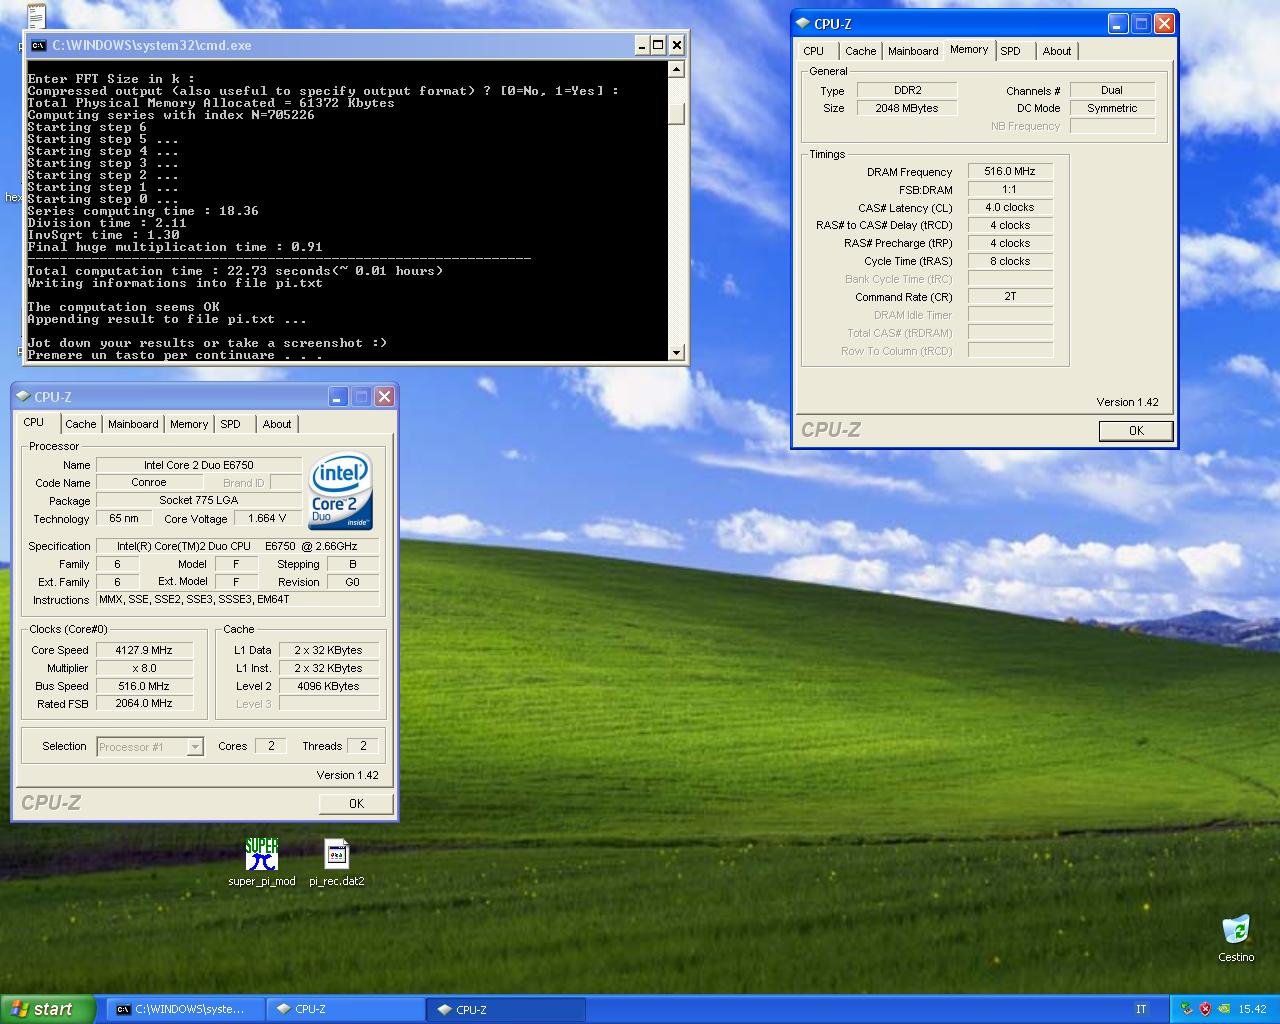
Task: Open Cache tab in Memory window
Action: pos(860,51)
